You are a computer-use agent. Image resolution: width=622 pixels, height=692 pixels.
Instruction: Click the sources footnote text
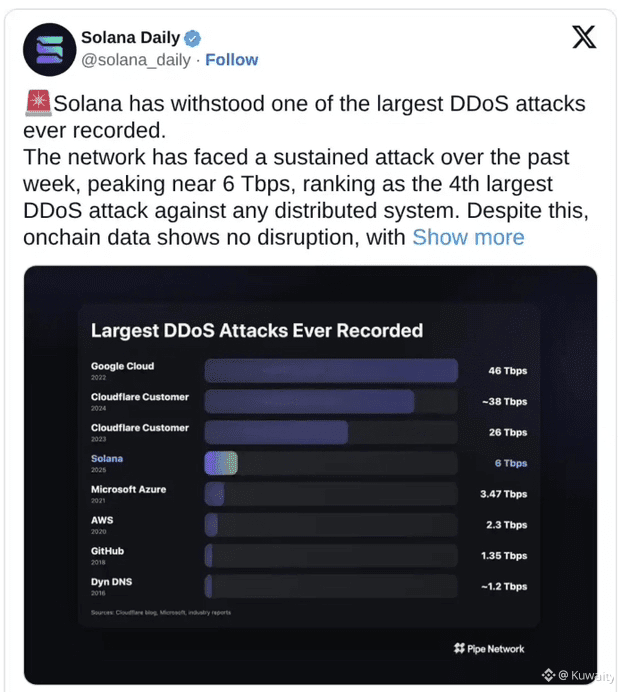click(x=161, y=612)
